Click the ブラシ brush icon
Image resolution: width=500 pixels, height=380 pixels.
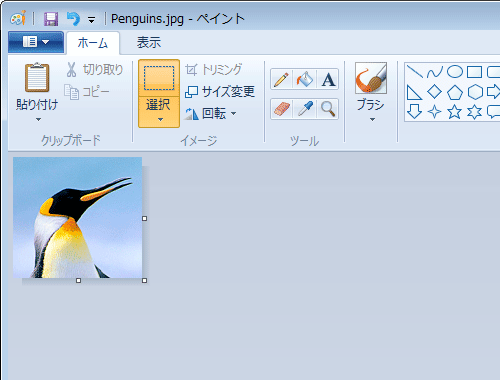tap(371, 78)
